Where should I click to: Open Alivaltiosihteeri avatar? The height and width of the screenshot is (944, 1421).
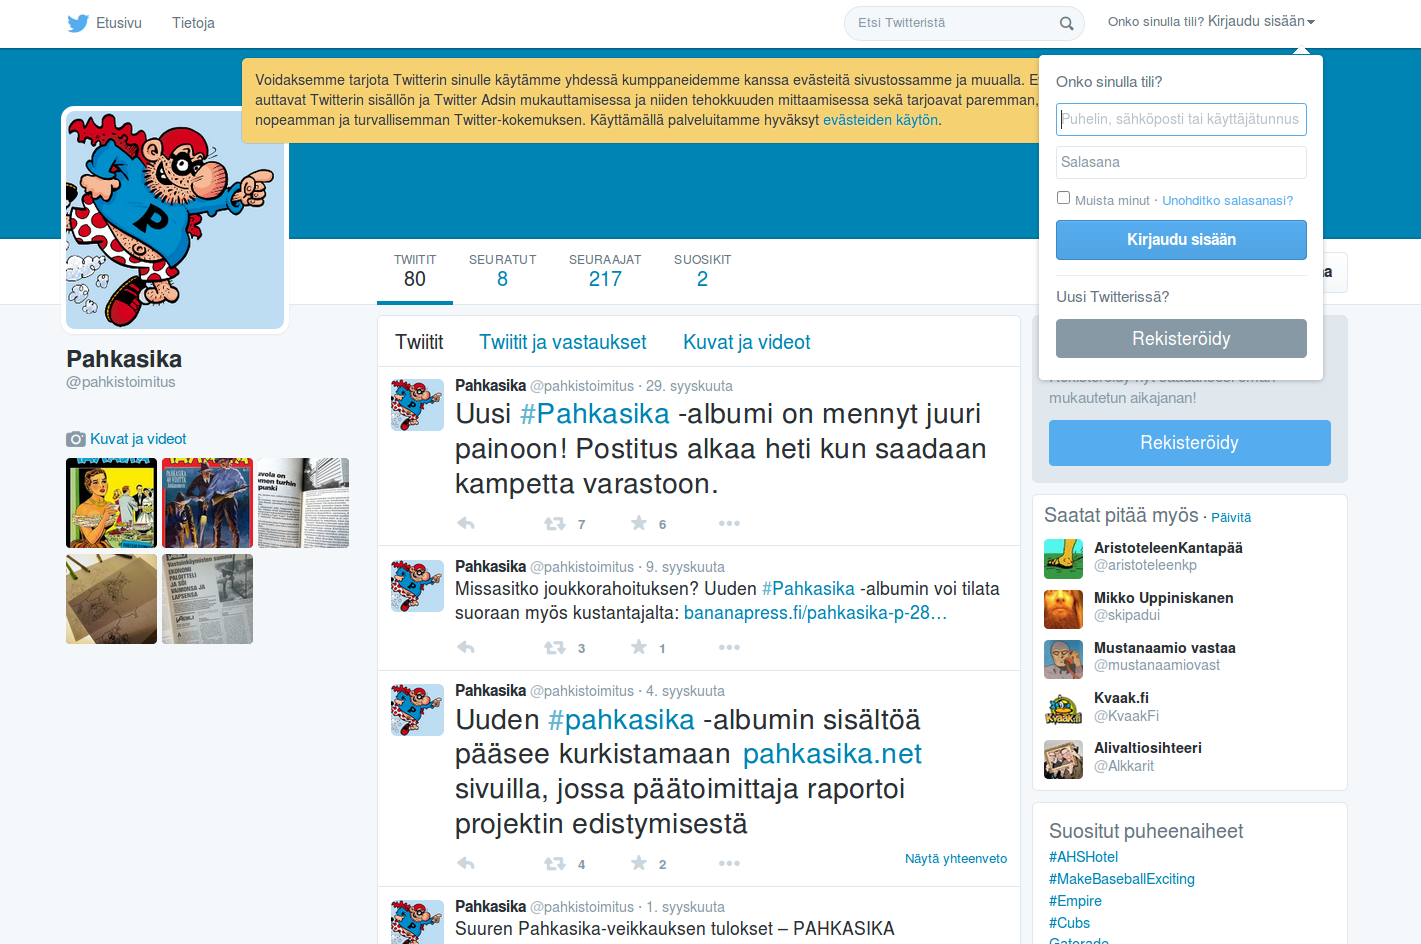coord(1063,759)
